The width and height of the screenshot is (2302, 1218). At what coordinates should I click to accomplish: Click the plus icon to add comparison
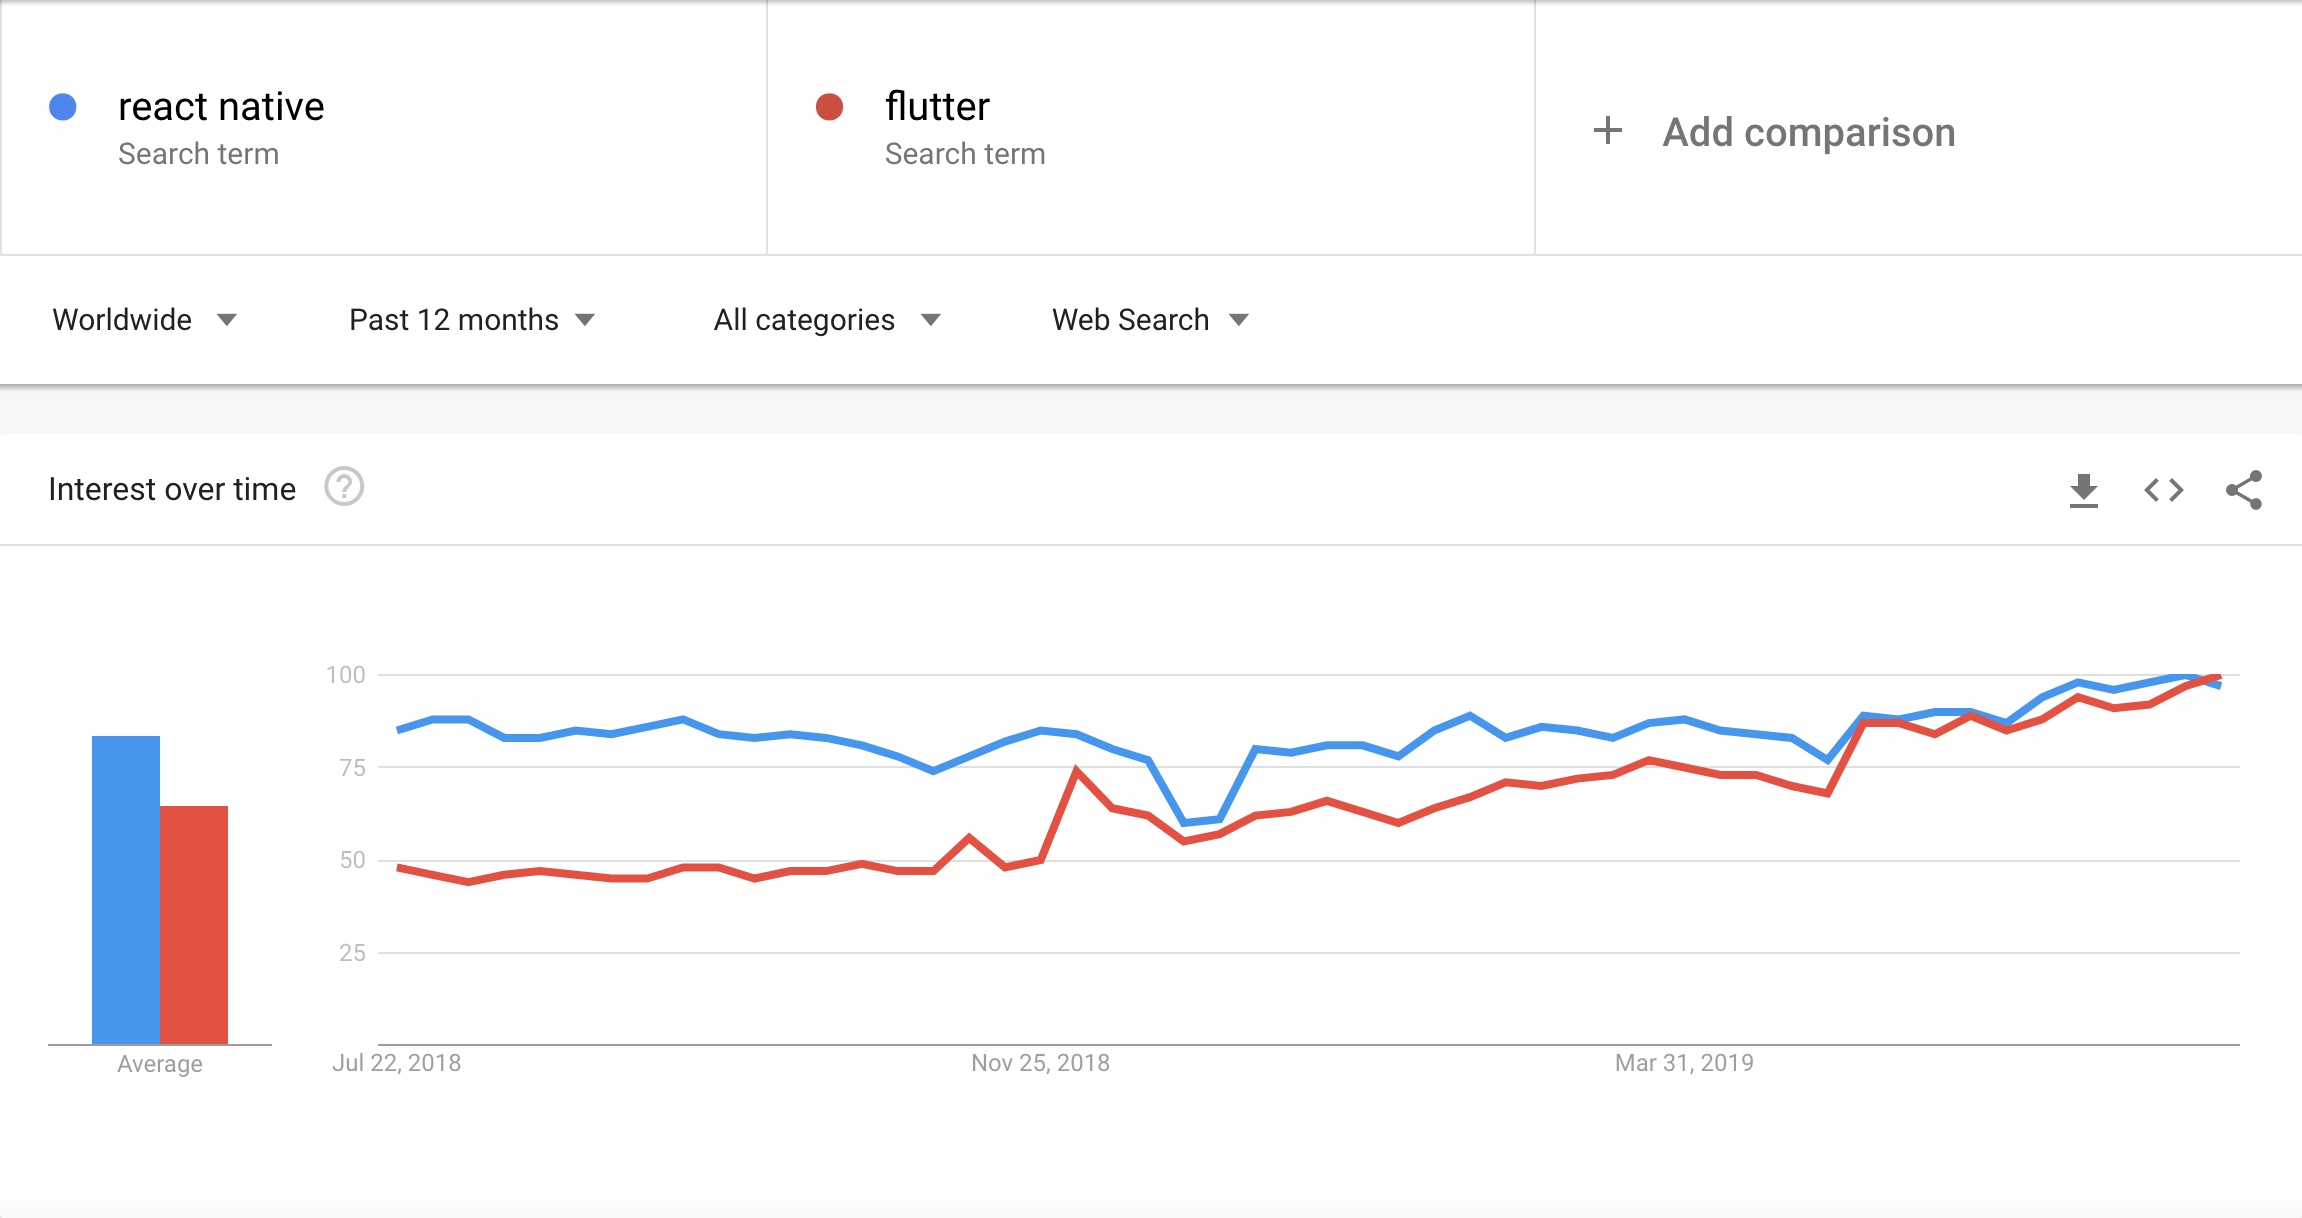(x=1608, y=130)
